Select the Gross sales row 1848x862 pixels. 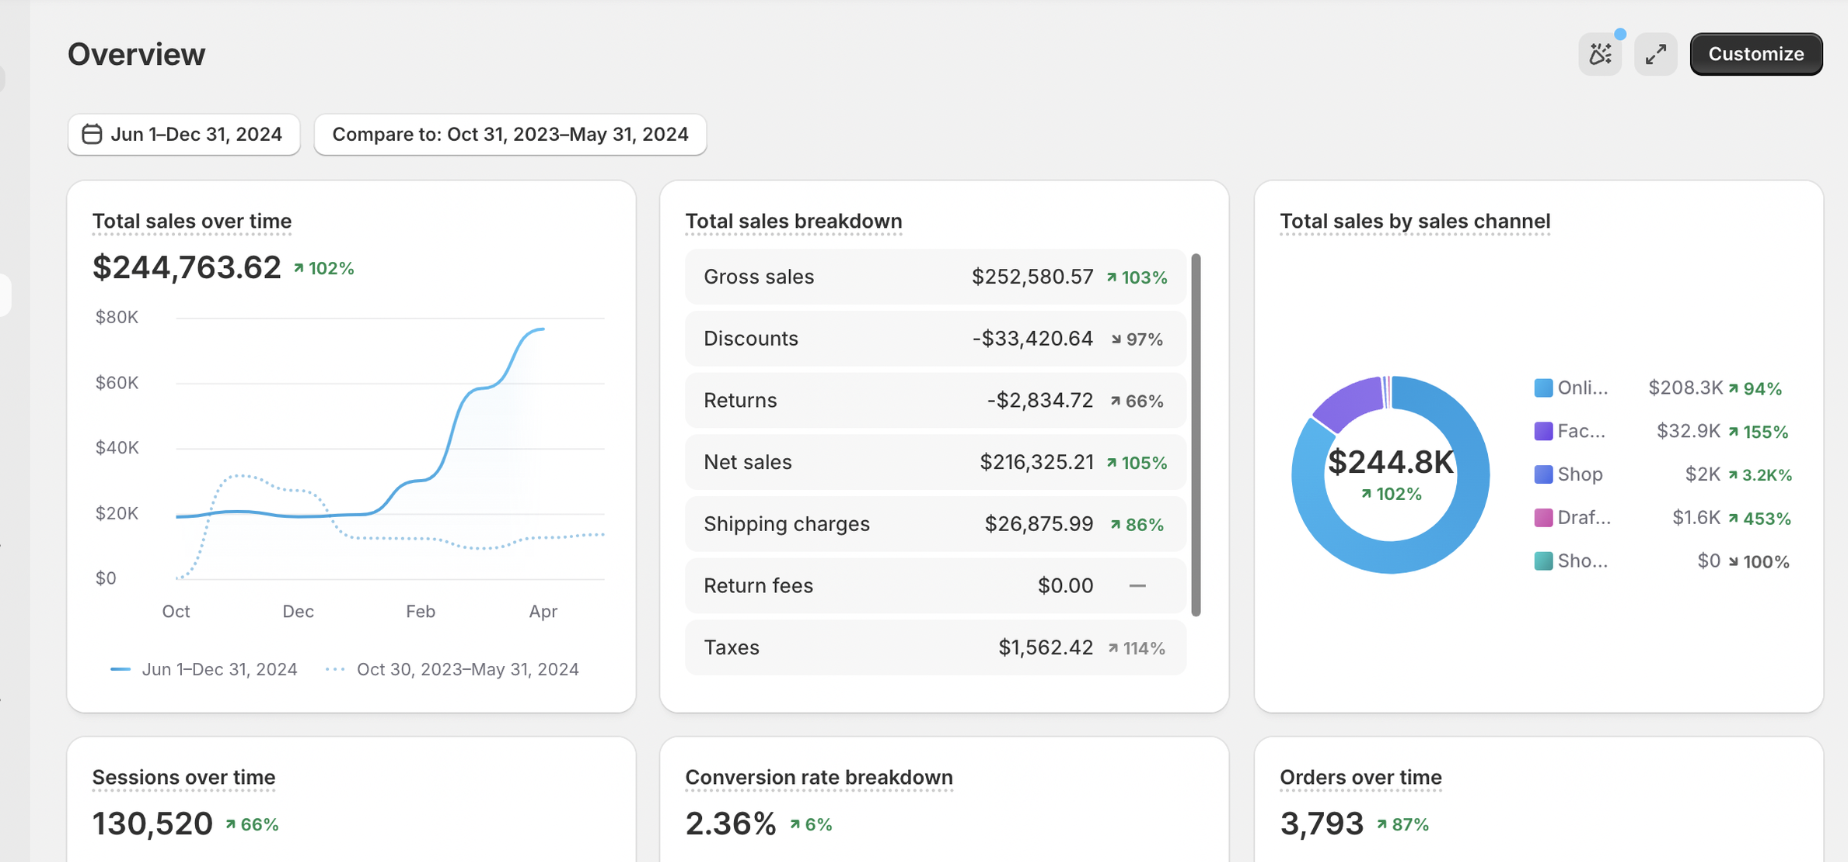(x=935, y=277)
